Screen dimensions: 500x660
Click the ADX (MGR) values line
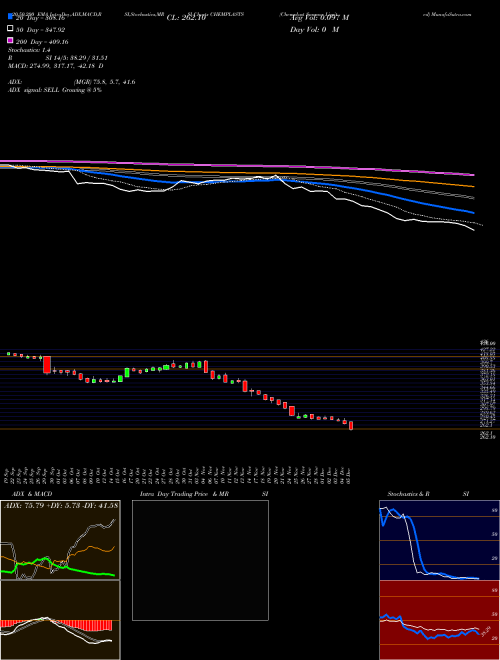72,82
